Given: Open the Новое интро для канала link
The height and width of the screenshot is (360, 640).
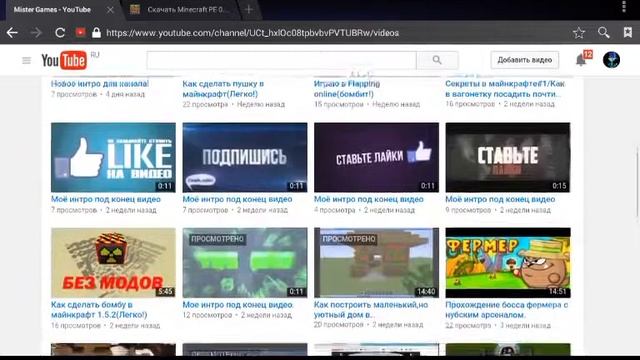Looking at the screenshot, I should pos(100,84).
